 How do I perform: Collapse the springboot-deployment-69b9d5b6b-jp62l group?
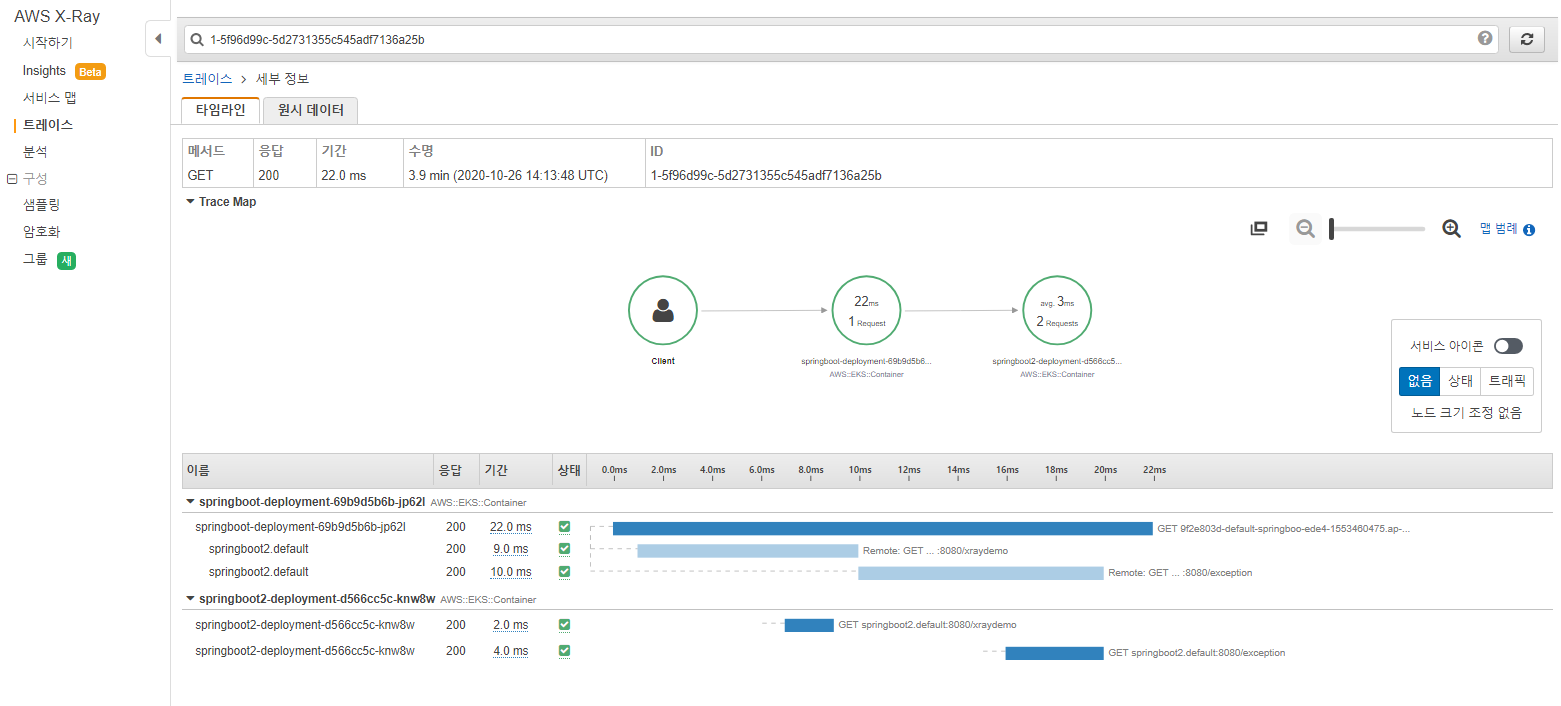click(190, 502)
